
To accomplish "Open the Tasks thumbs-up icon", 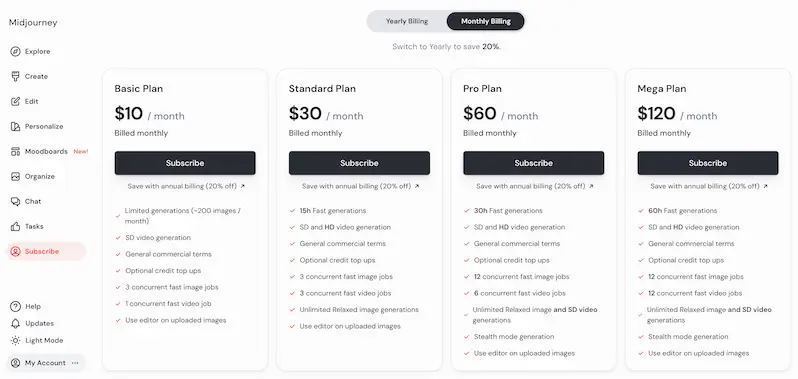I will pyautogui.click(x=15, y=226).
